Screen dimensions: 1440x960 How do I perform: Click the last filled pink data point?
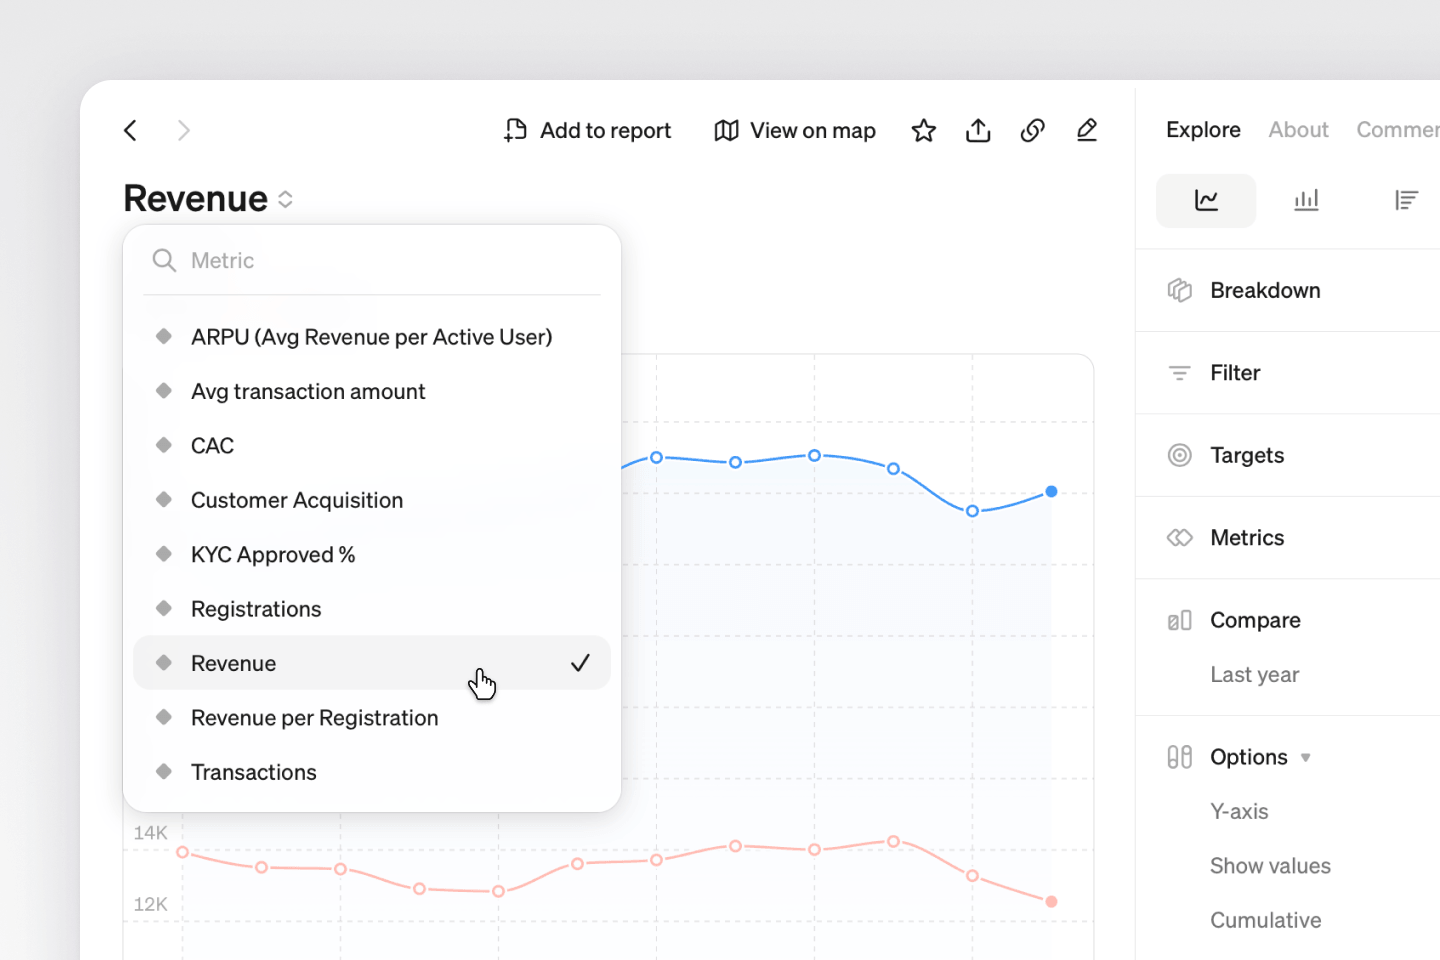(1051, 901)
